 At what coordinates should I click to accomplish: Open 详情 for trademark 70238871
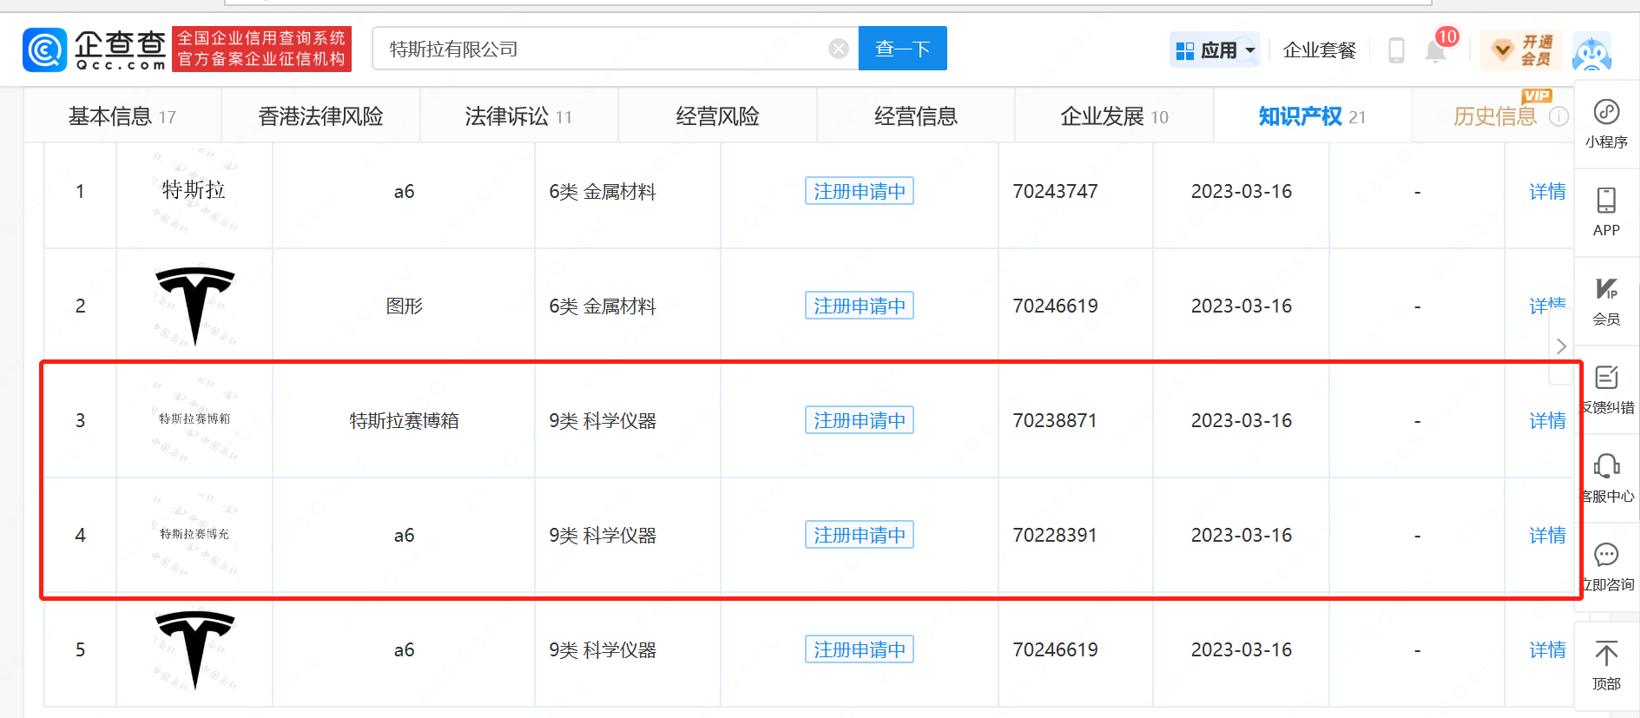point(1547,421)
